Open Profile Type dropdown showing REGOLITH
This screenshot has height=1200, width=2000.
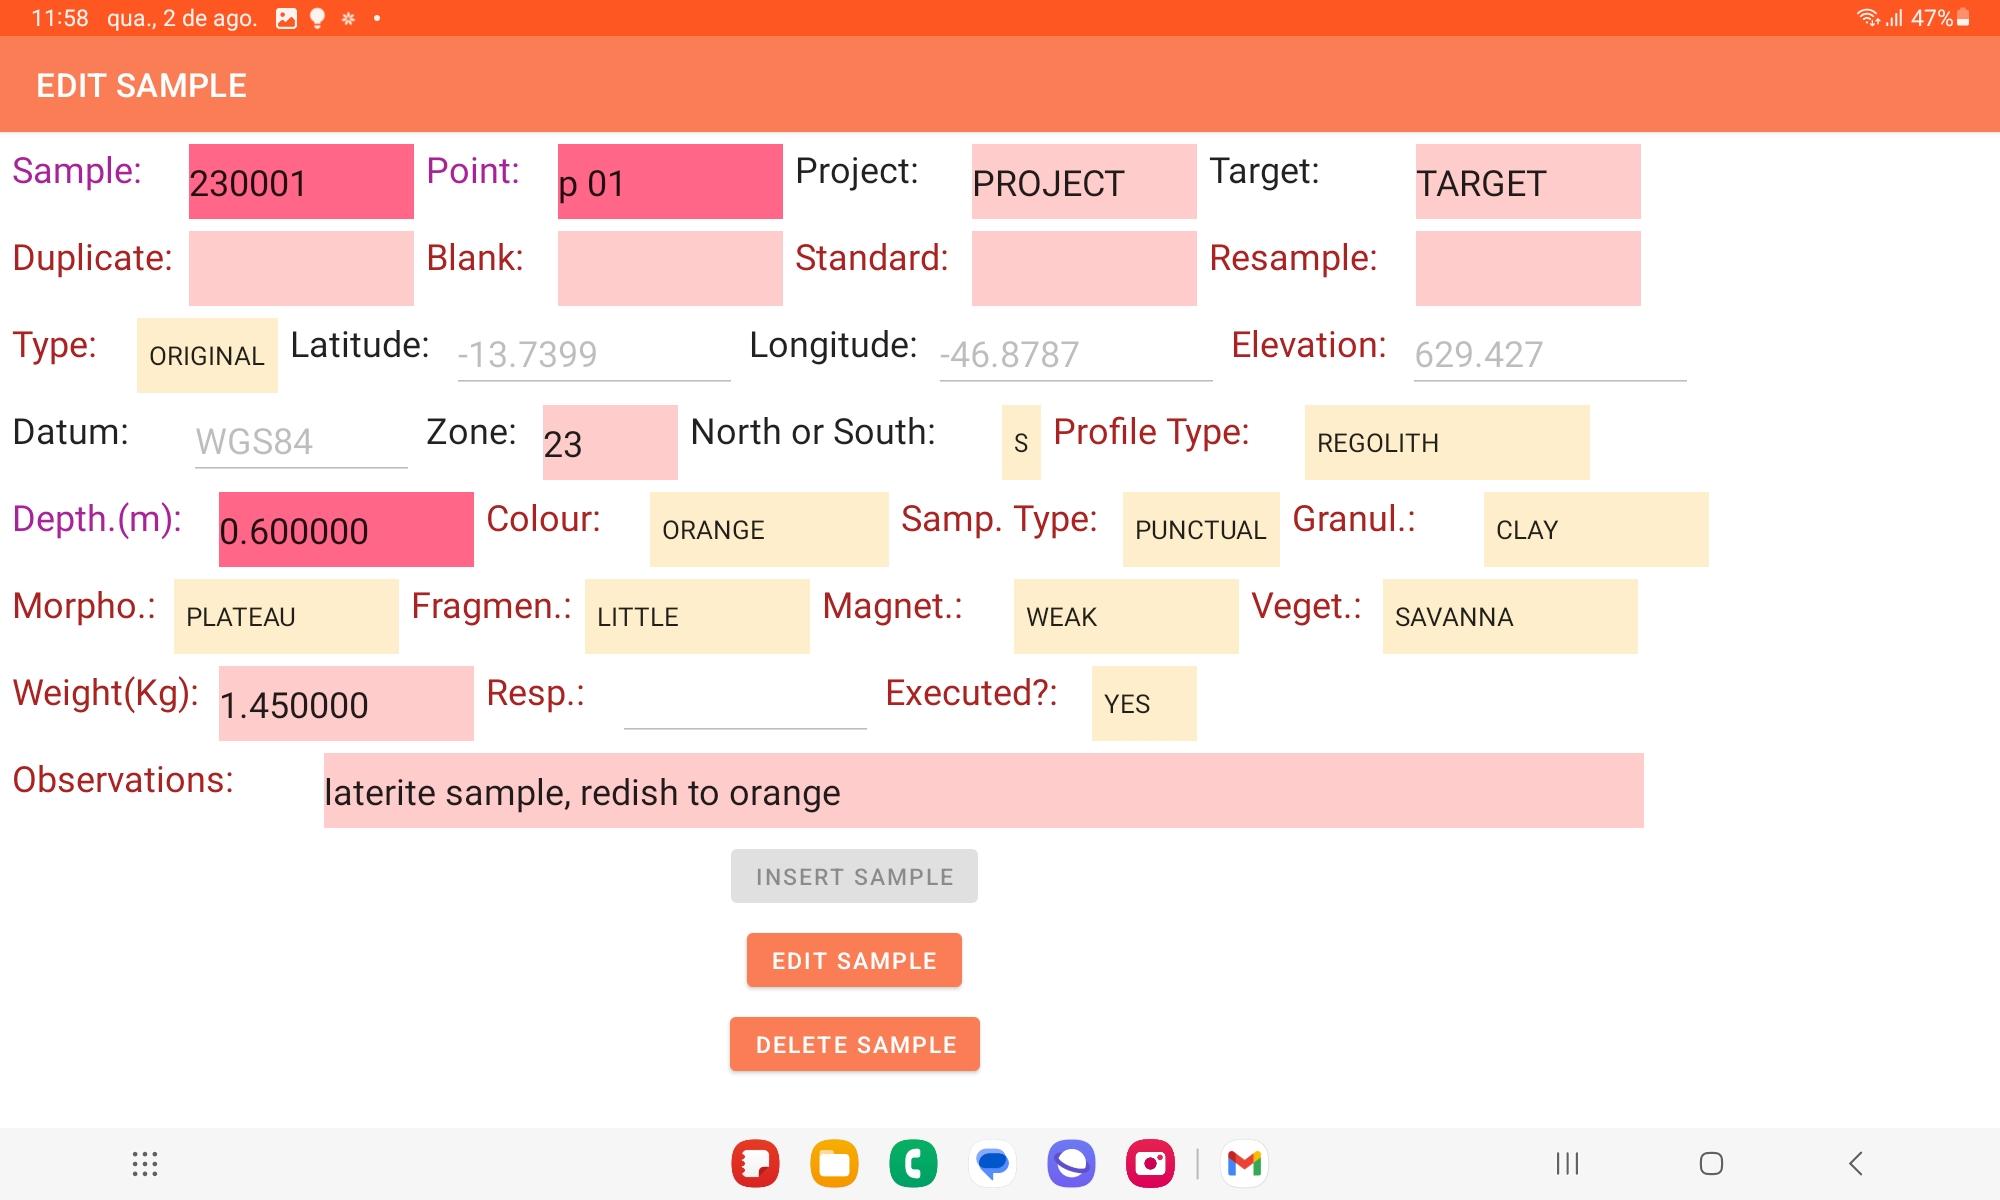(x=1447, y=442)
